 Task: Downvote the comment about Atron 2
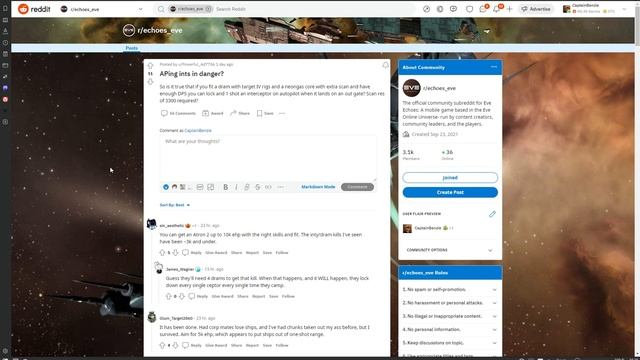(x=176, y=253)
